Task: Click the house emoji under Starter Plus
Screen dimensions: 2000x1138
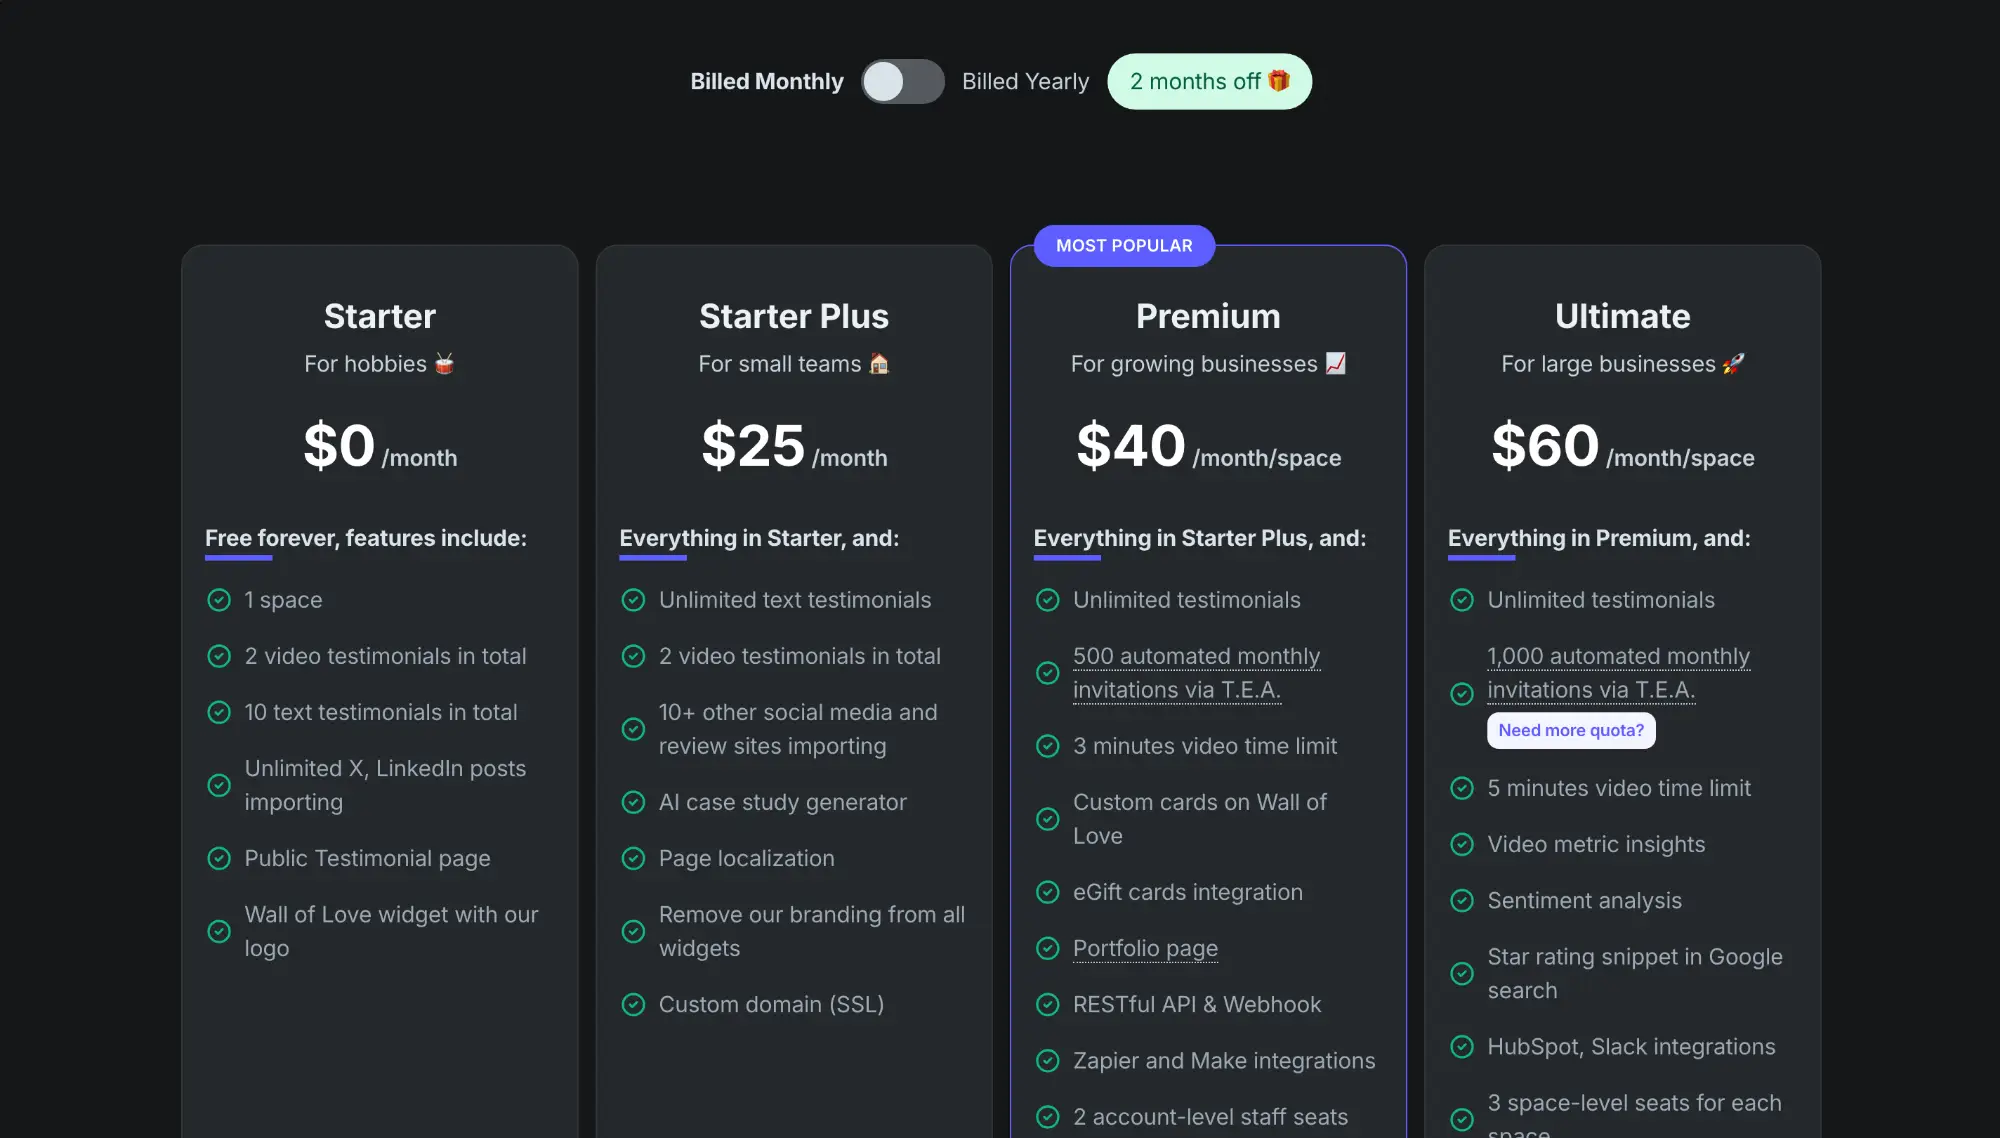Action: tap(878, 364)
